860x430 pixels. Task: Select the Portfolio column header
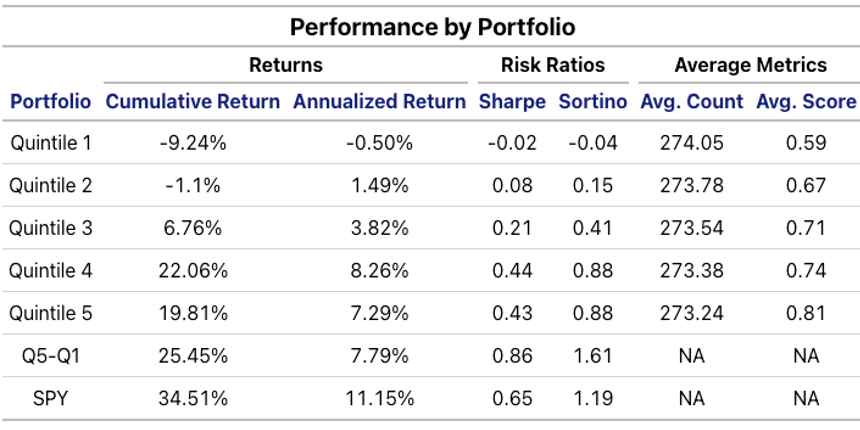51,102
